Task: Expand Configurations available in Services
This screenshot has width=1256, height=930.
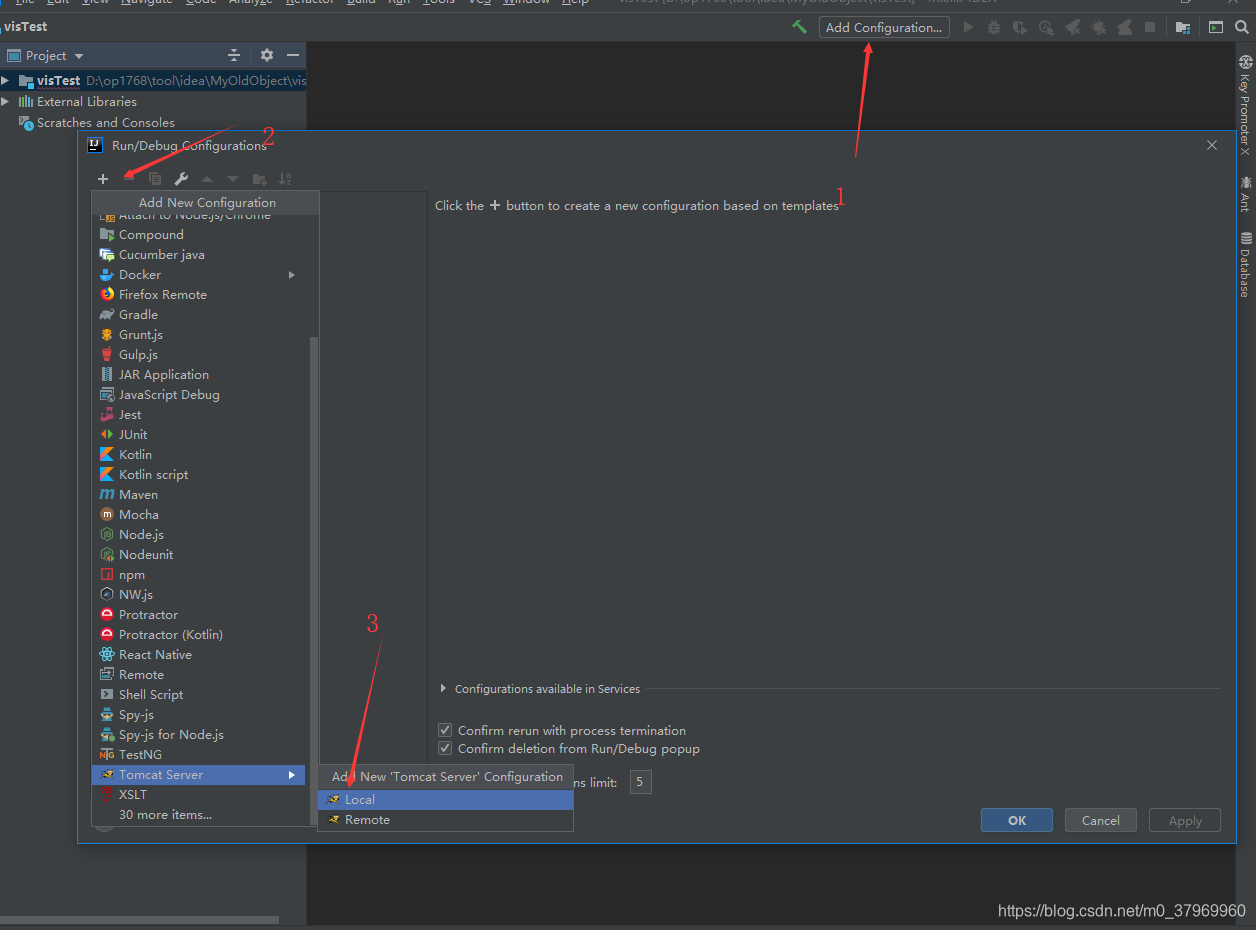Action: (x=444, y=689)
